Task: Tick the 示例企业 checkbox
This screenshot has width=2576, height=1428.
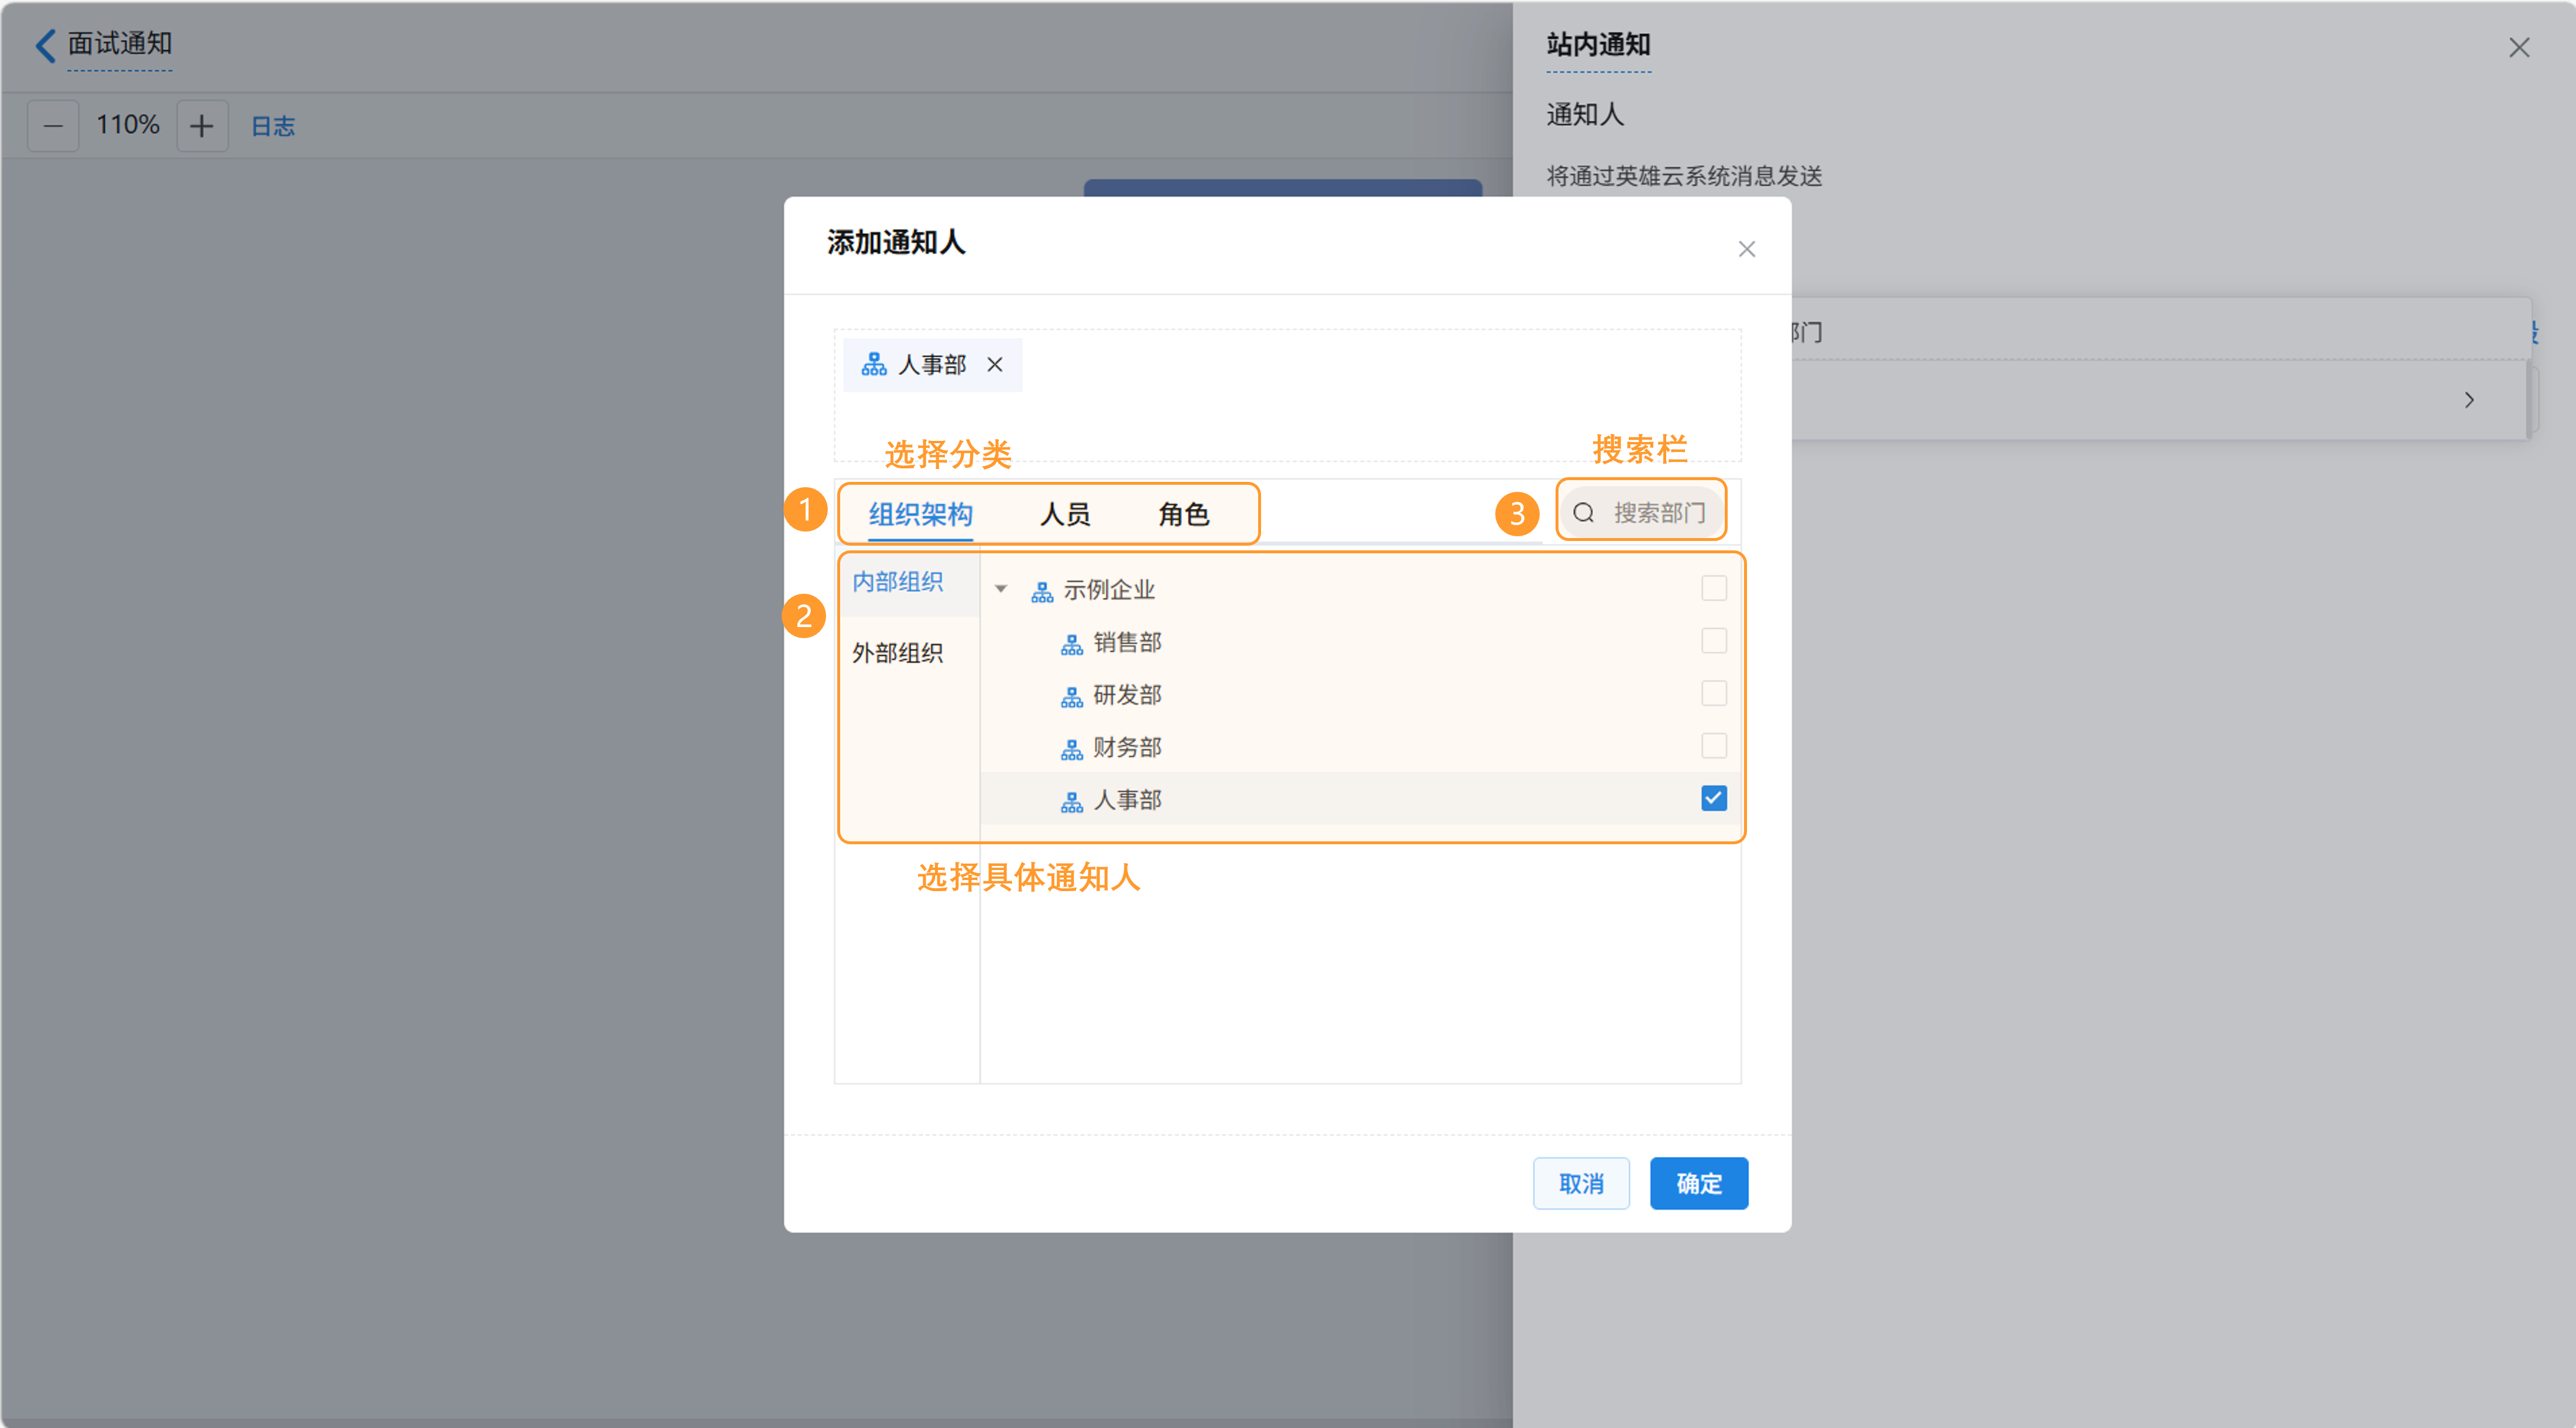Action: pos(1713,588)
